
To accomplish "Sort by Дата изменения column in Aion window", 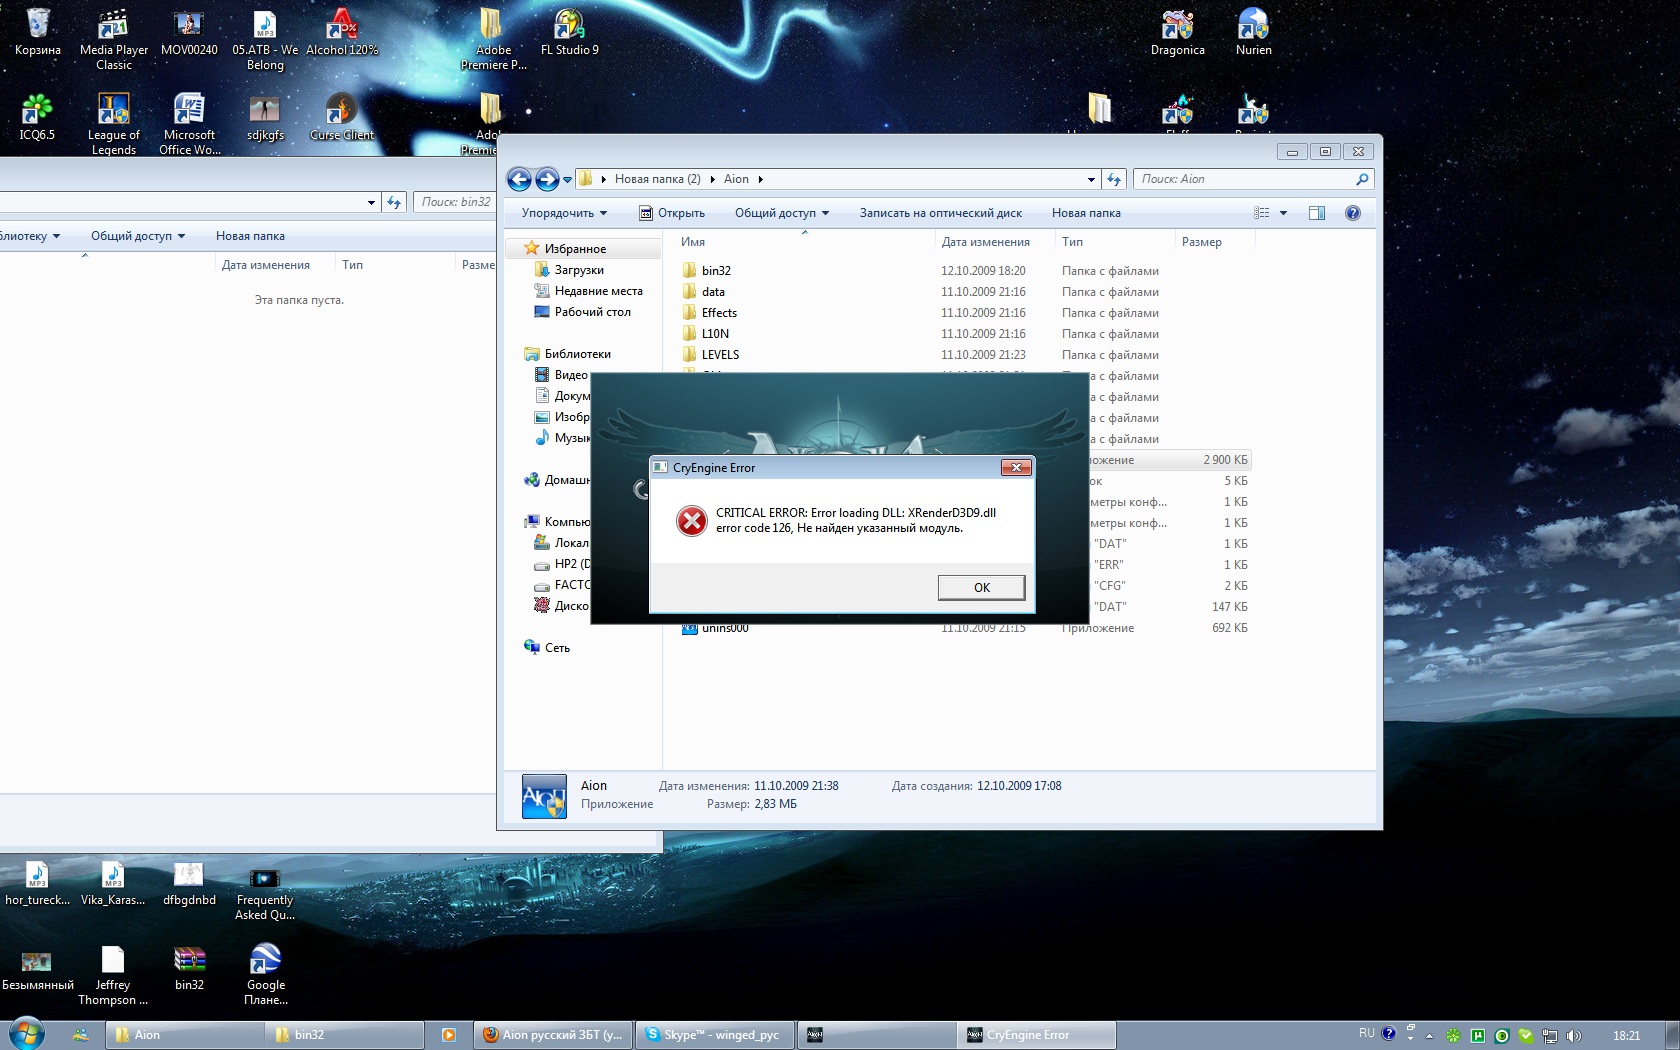I will (x=985, y=242).
